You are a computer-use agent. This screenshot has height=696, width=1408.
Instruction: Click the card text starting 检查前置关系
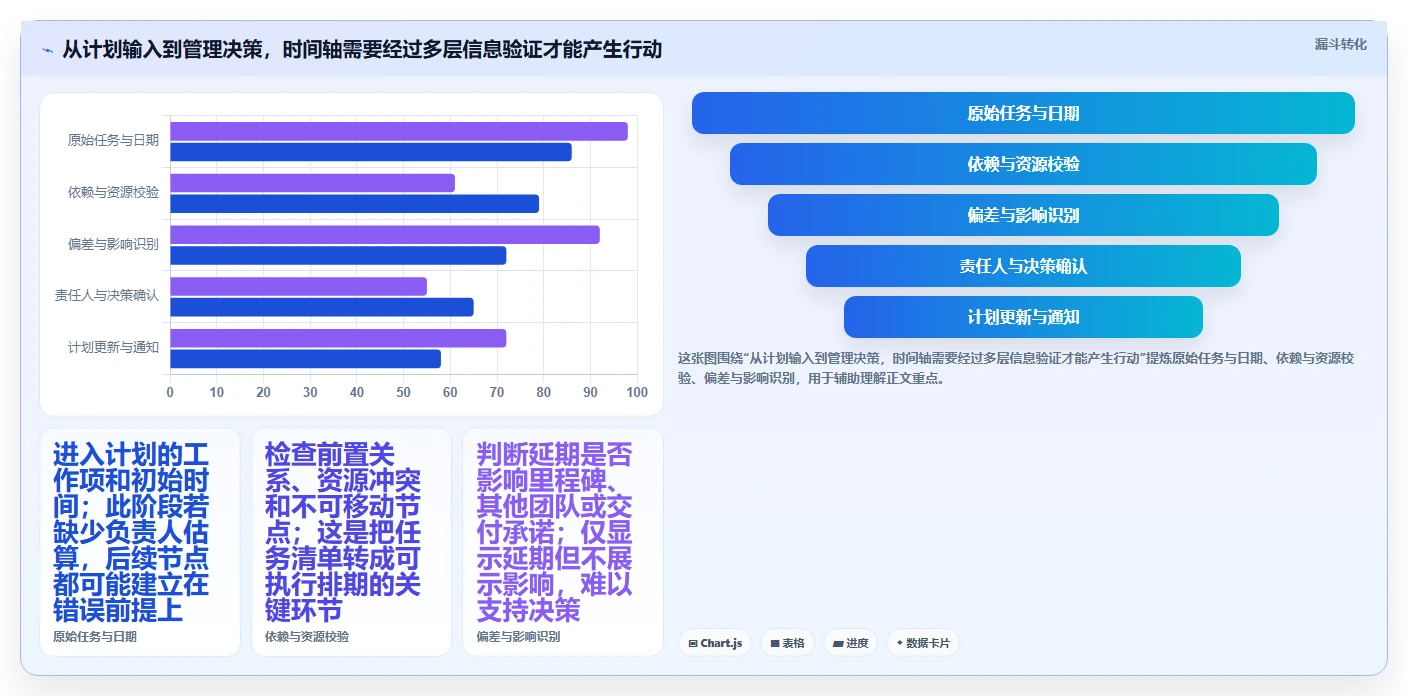tap(343, 532)
